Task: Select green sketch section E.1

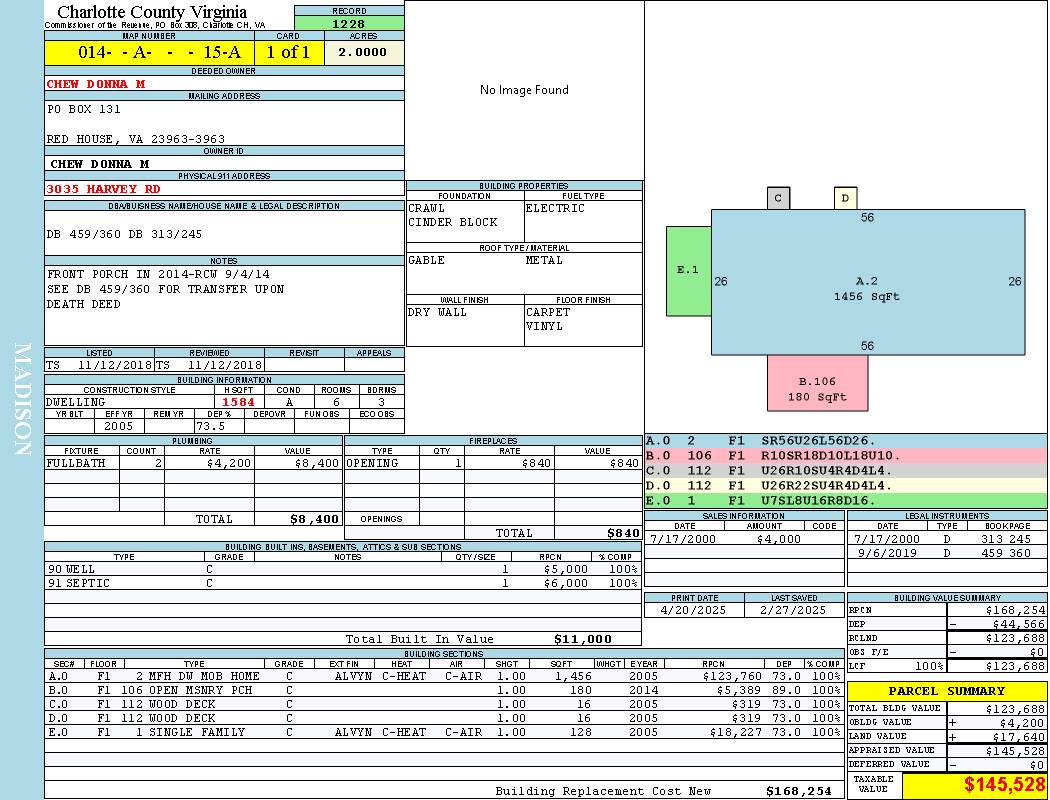Action: pos(688,270)
